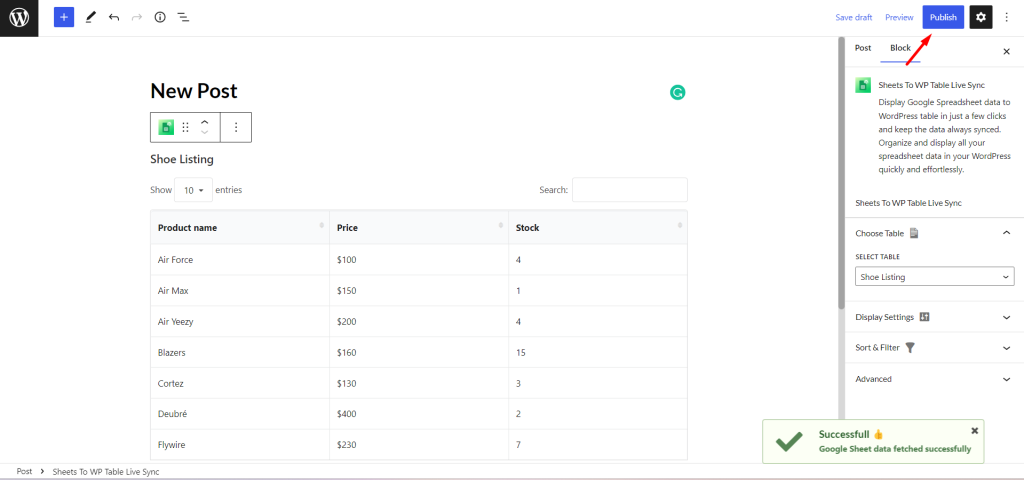The height and width of the screenshot is (480, 1024).
Task: Click the Publish button
Action: [x=943, y=18]
